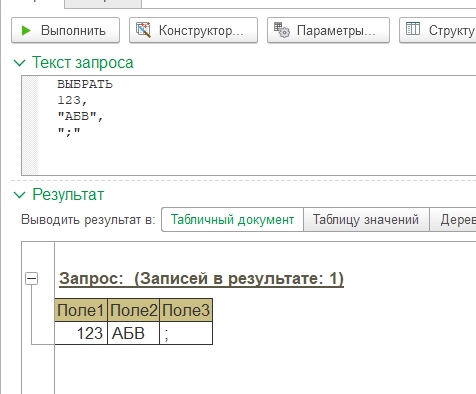
Task: Select the Поле1 column header
Action: [x=81, y=310]
